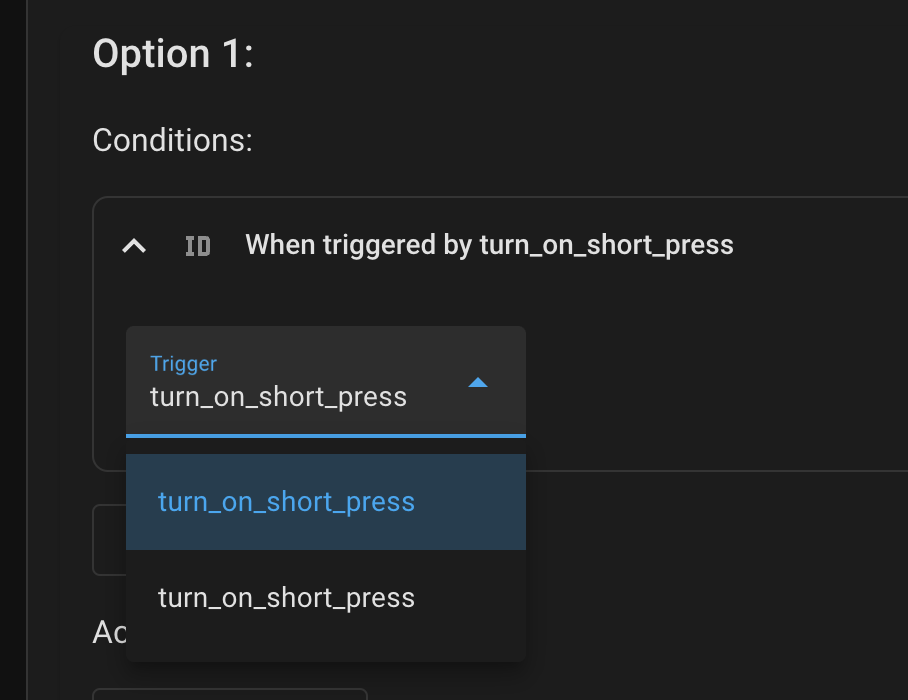The width and height of the screenshot is (908, 700).
Task: Focus the Trigger input field
Action: click(280, 397)
